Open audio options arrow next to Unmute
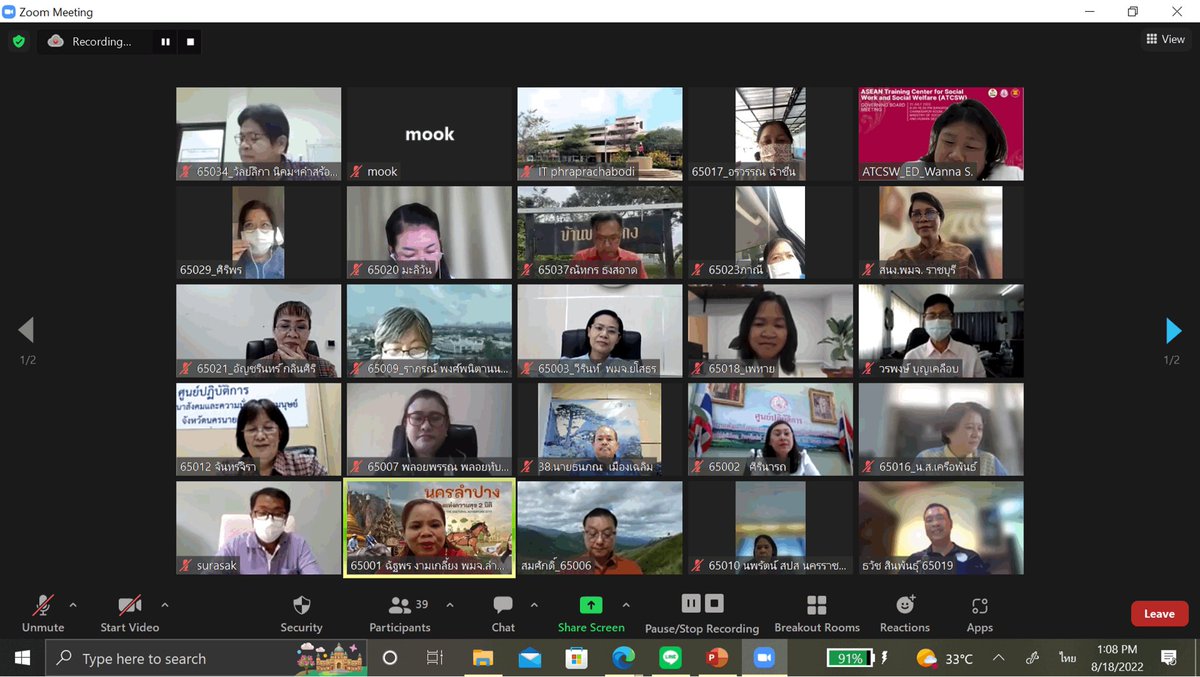 [x=73, y=605]
